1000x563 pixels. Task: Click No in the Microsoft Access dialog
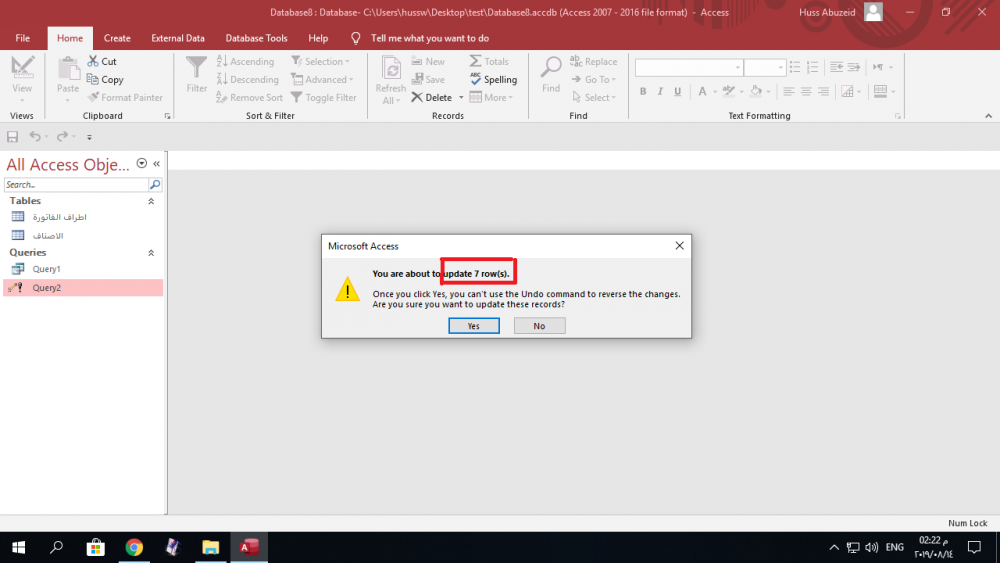coord(540,326)
